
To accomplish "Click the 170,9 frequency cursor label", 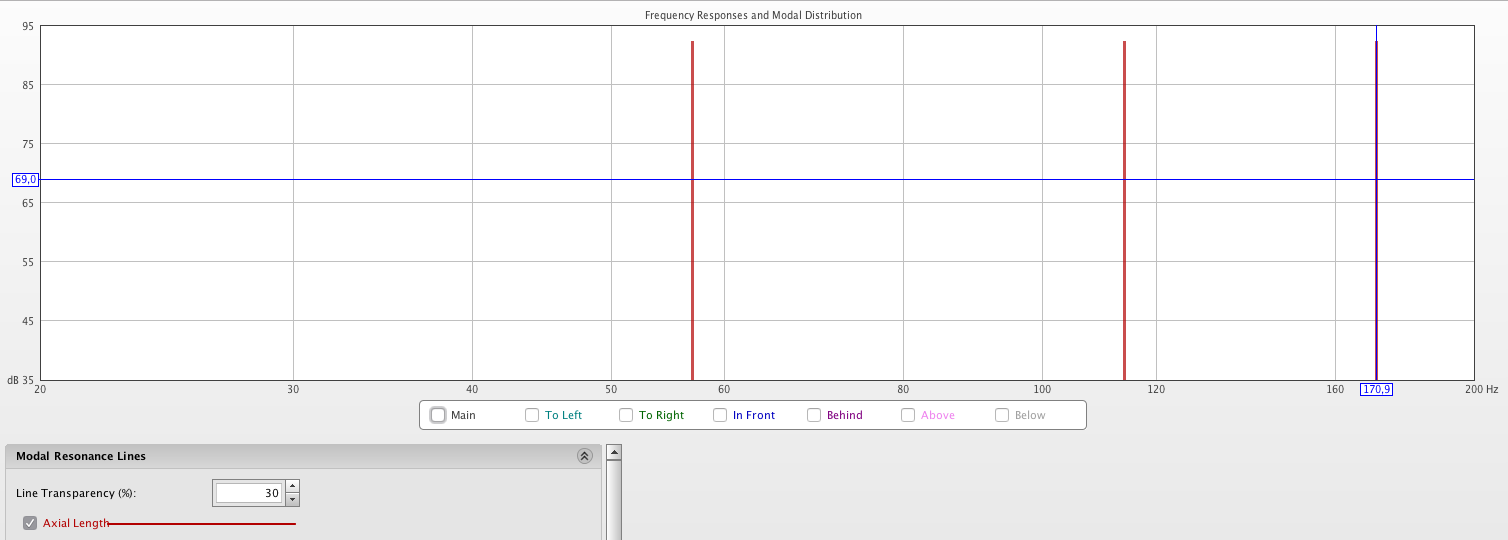I will [x=1376, y=389].
